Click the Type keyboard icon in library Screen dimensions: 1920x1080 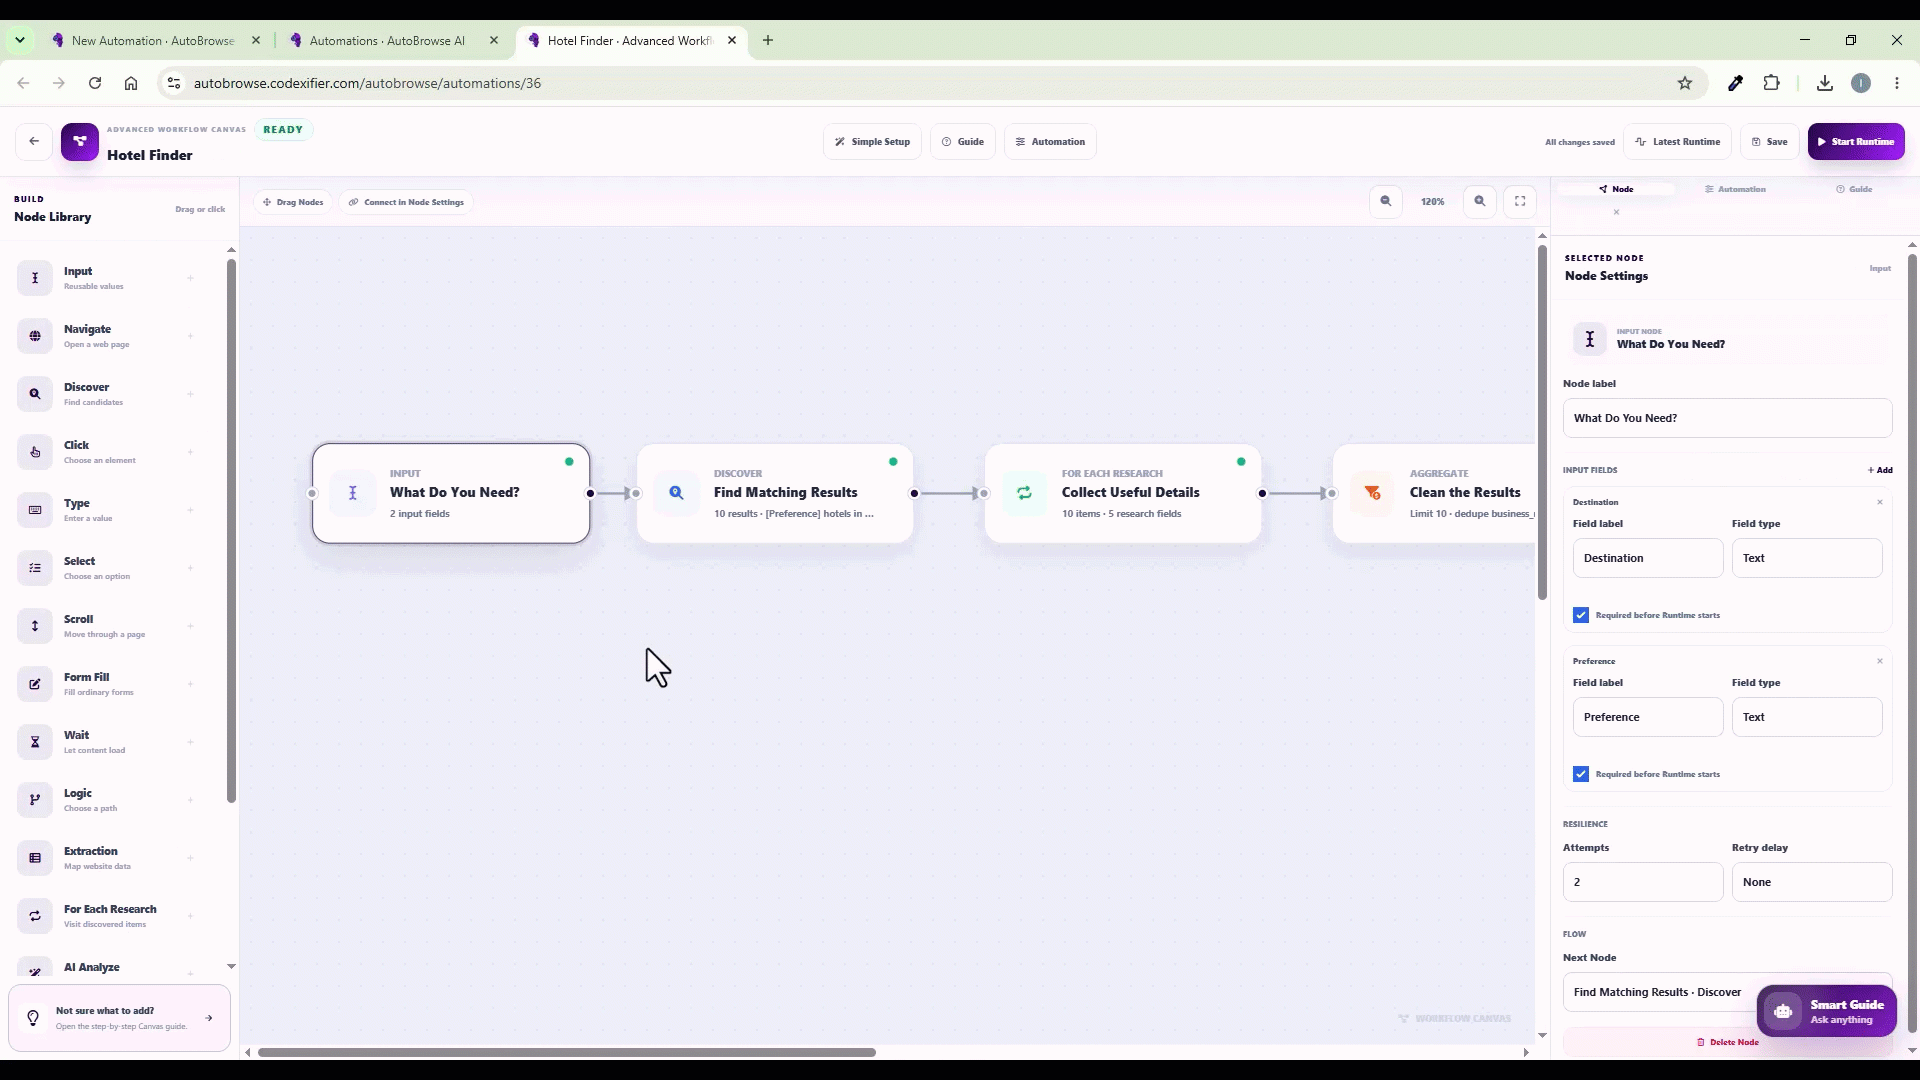(x=35, y=510)
